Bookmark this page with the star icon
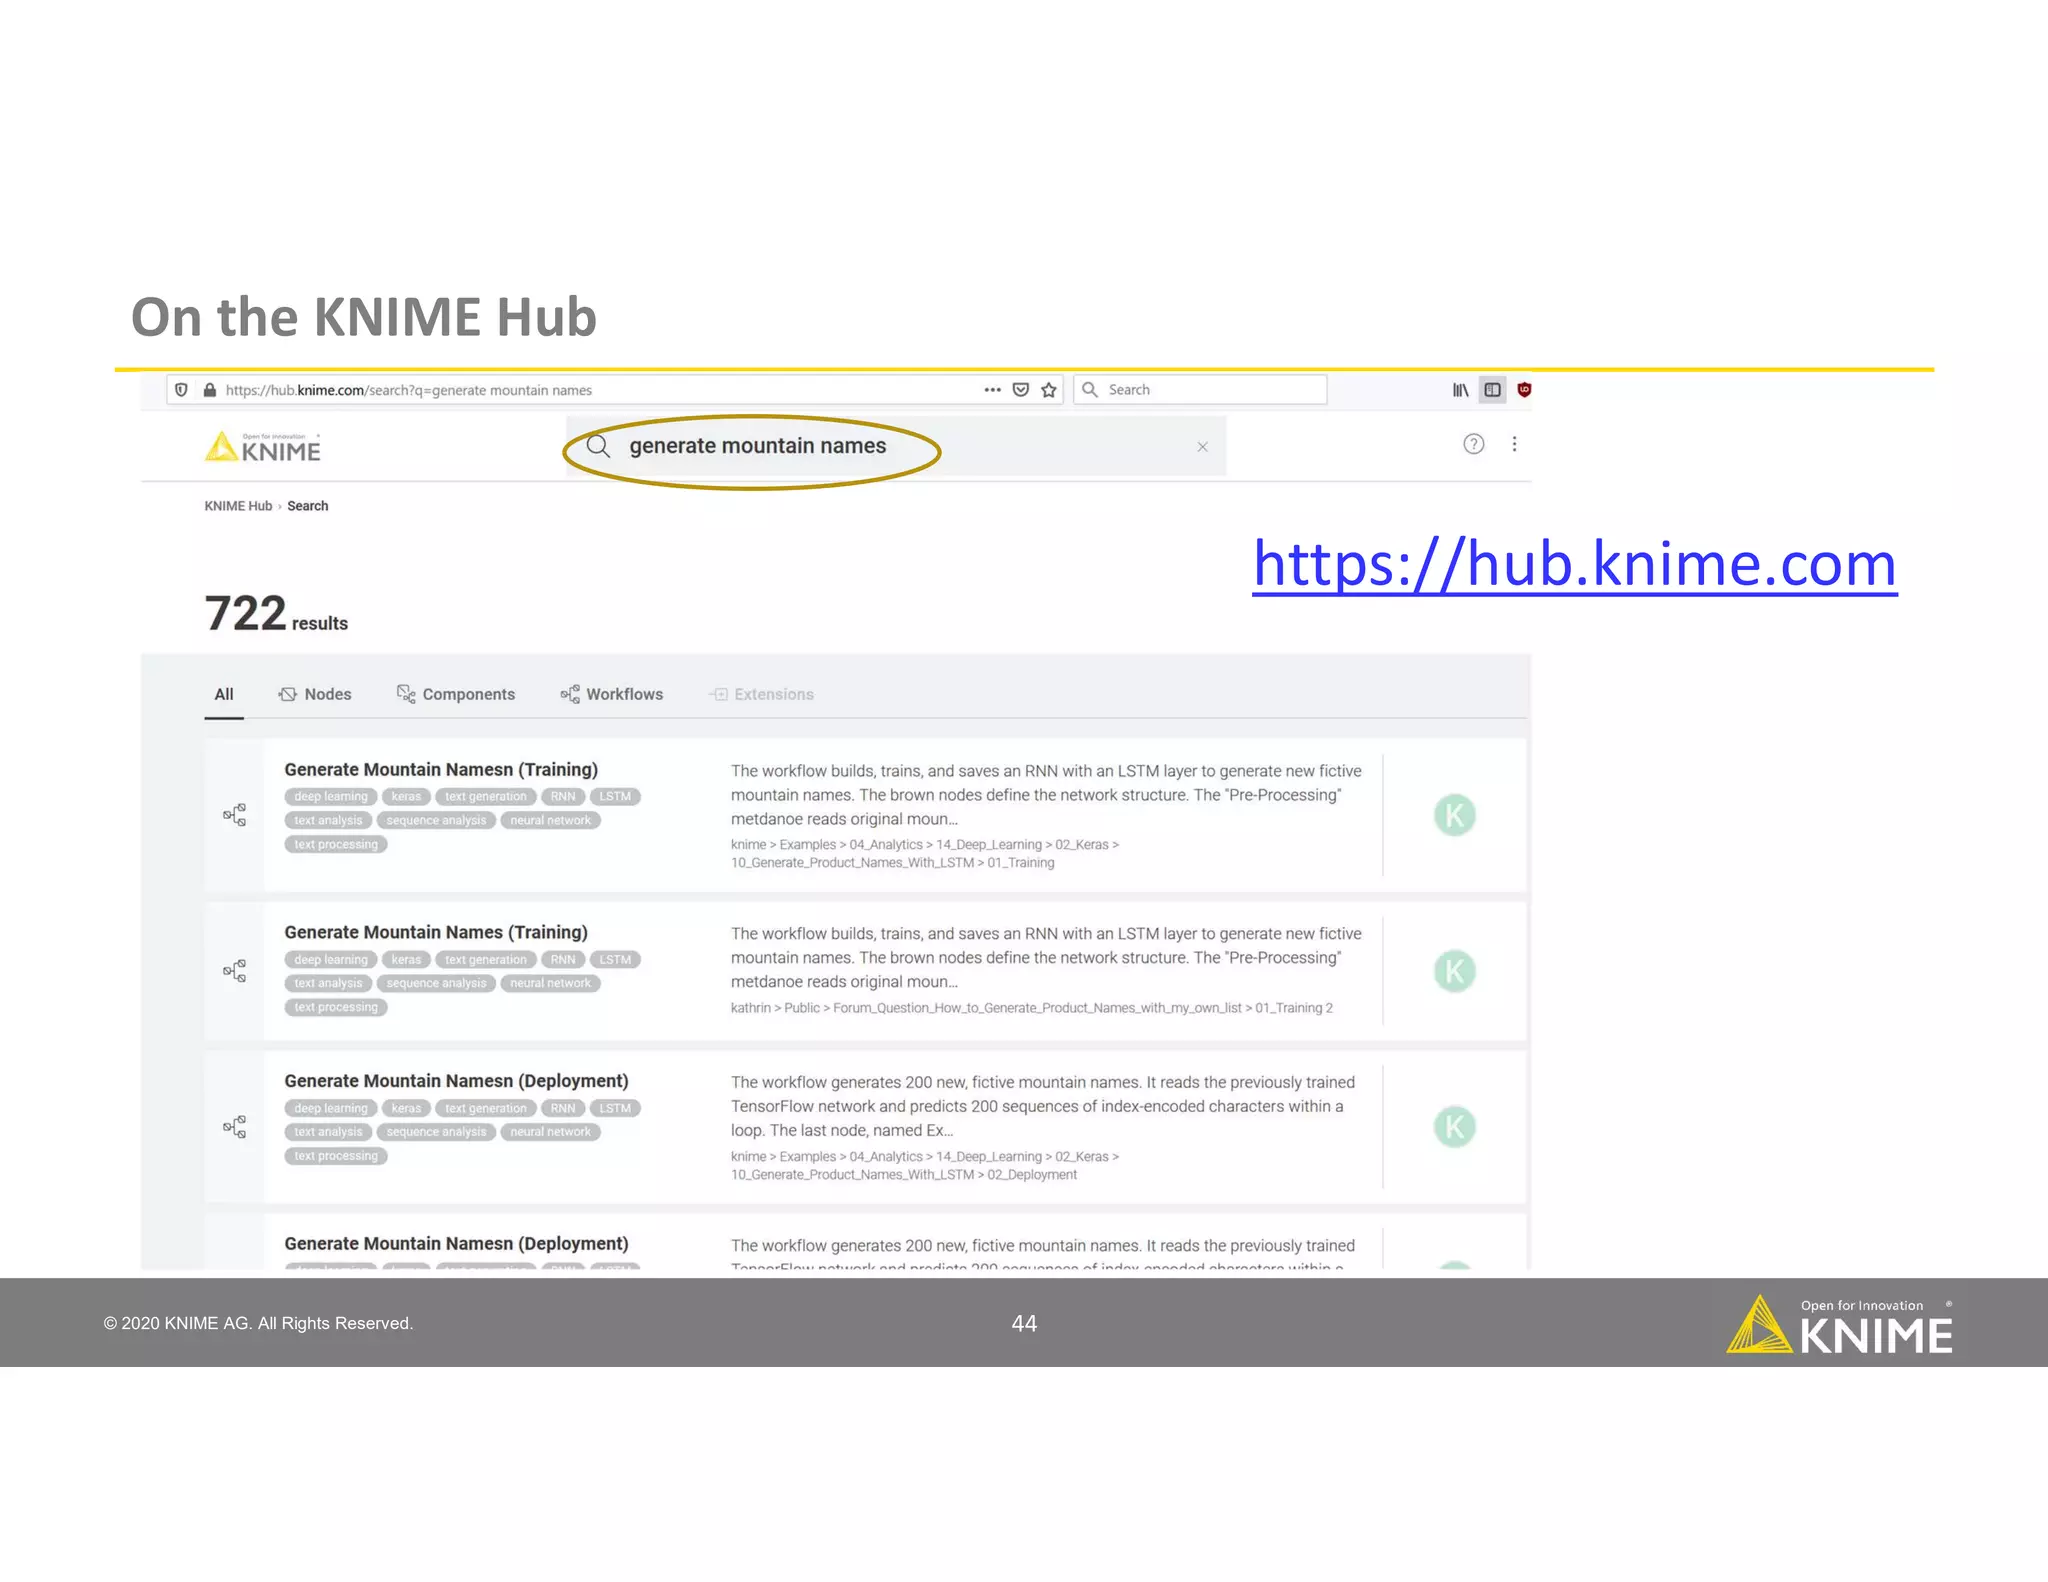 click(1049, 390)
